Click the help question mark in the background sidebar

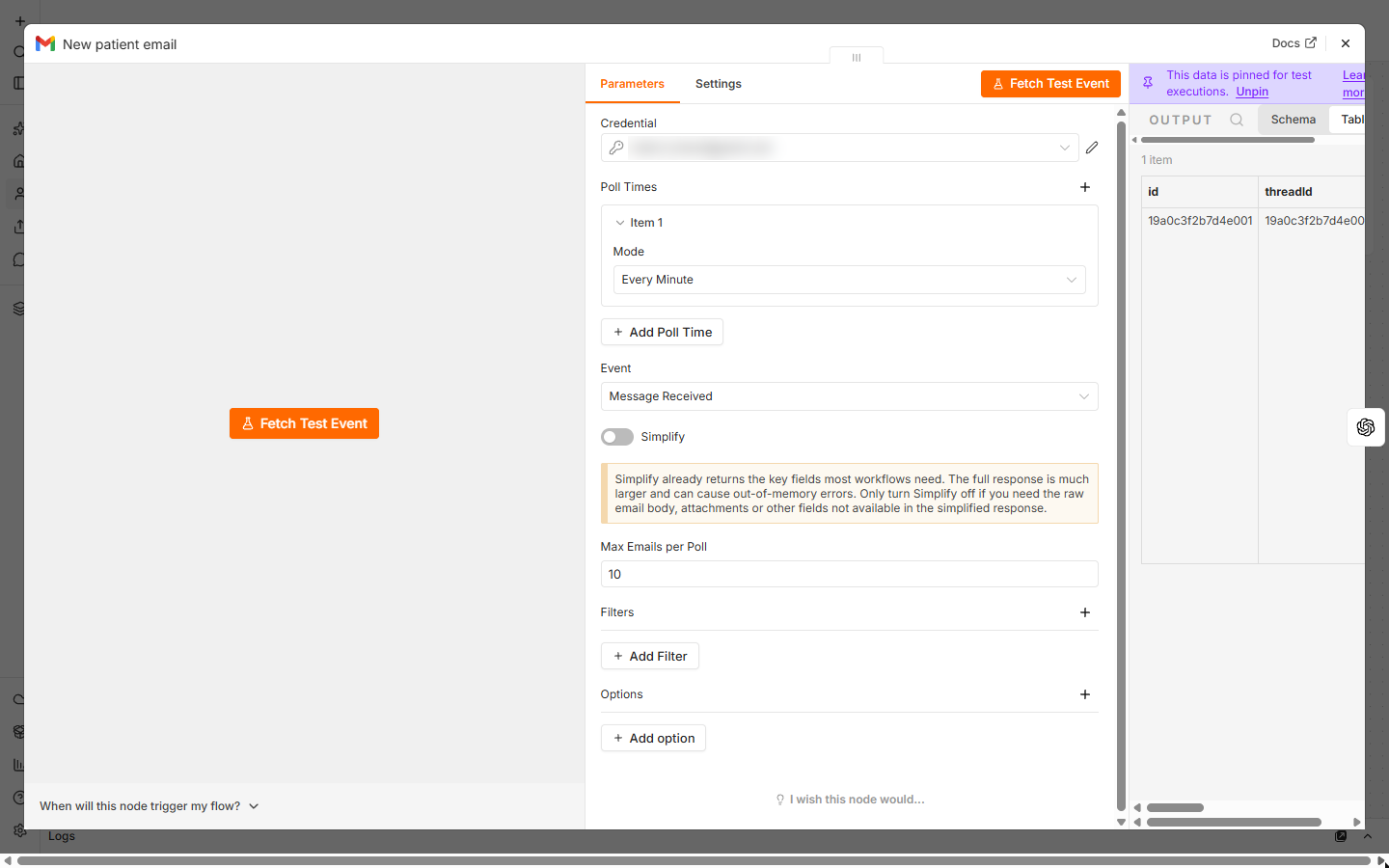click(19, 798)
